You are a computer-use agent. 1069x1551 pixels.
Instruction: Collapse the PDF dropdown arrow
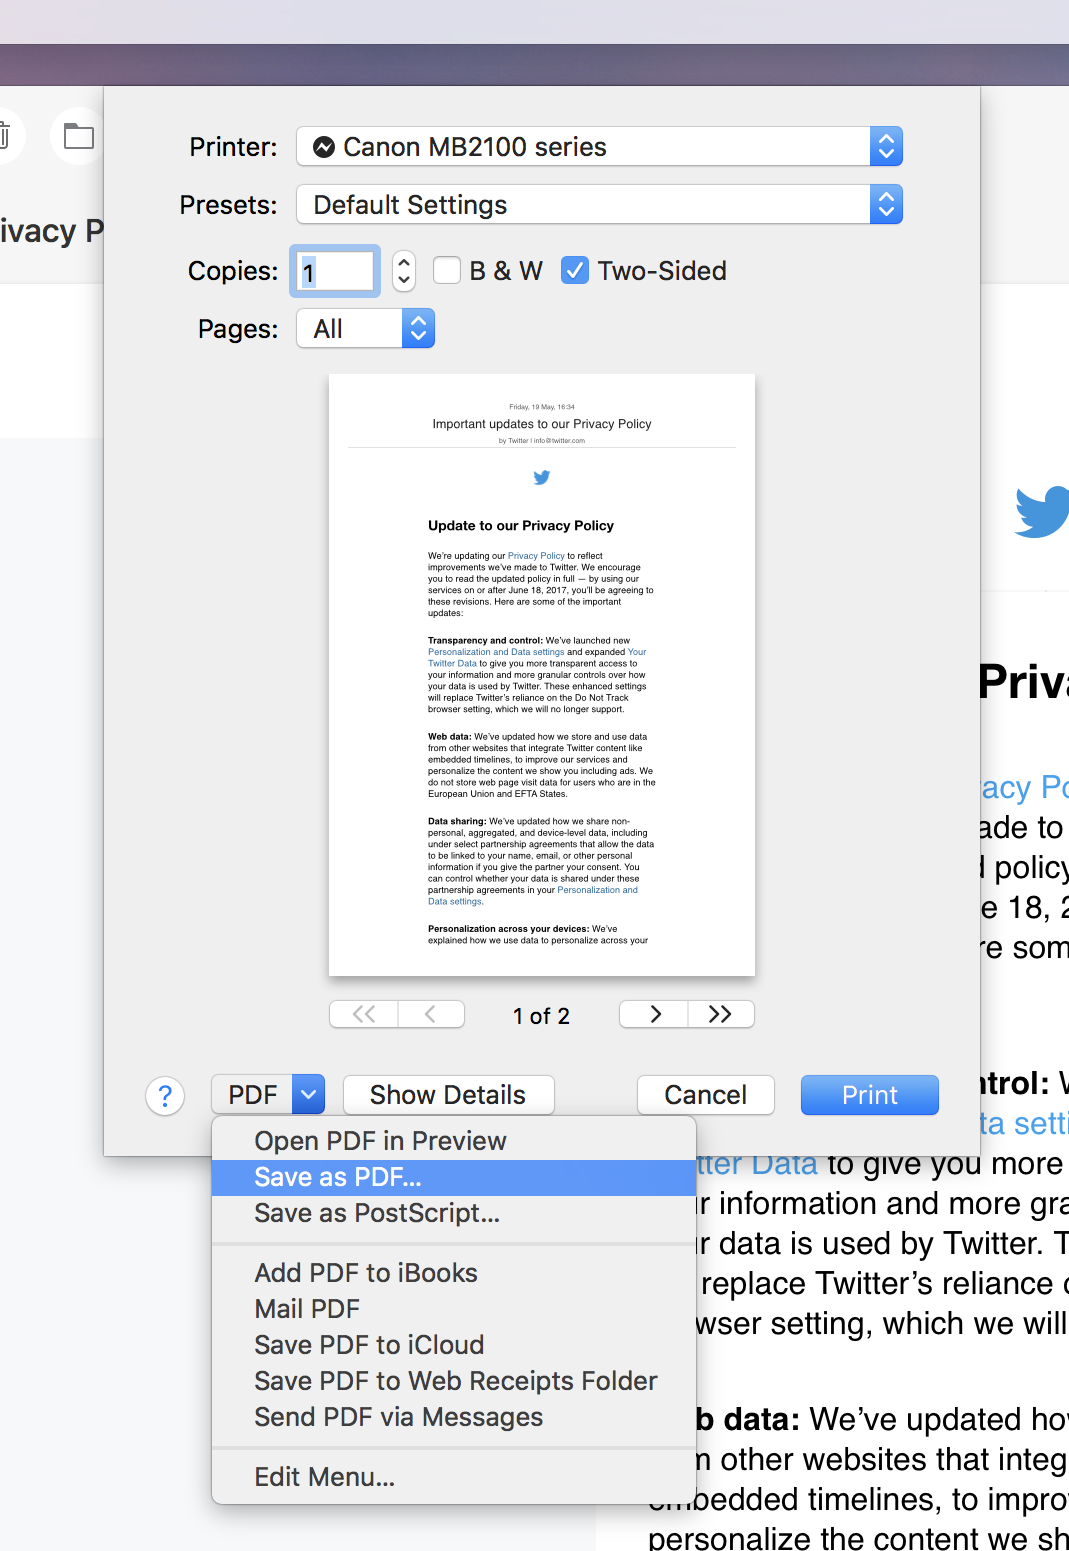309,1095
